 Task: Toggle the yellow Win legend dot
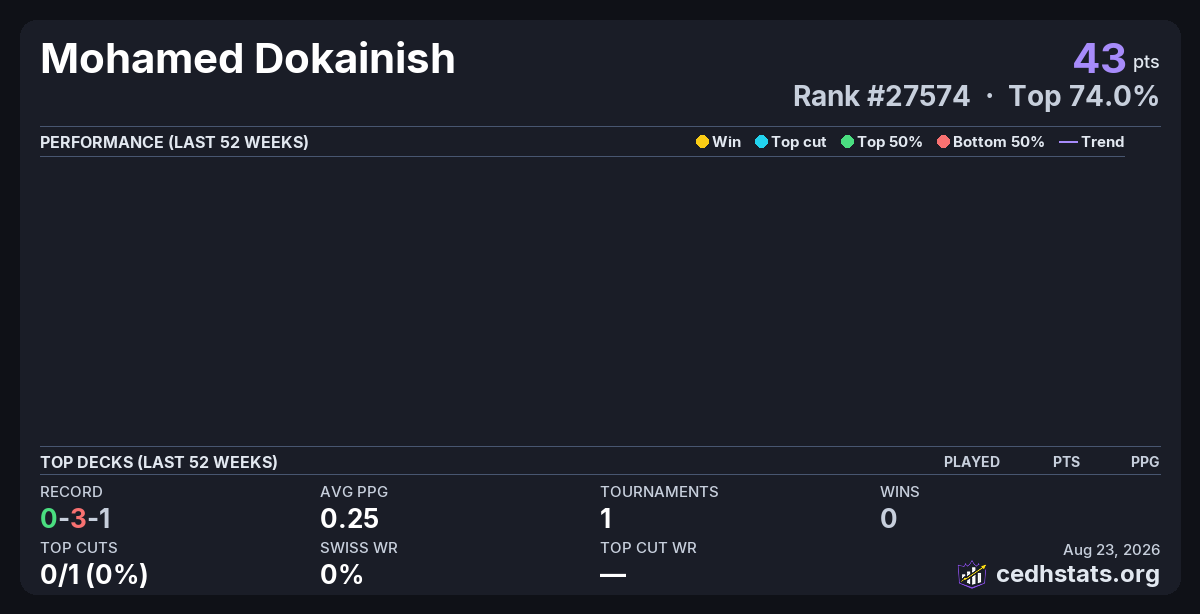coord(702,142)
